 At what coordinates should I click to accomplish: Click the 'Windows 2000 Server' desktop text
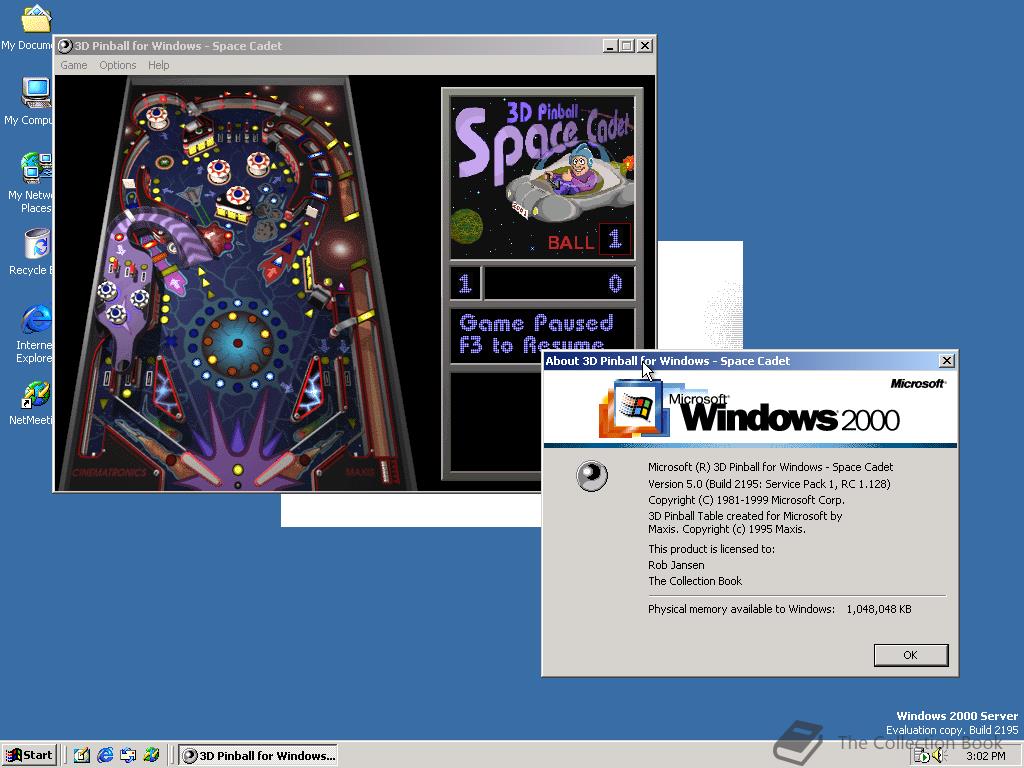pos(957,716)
